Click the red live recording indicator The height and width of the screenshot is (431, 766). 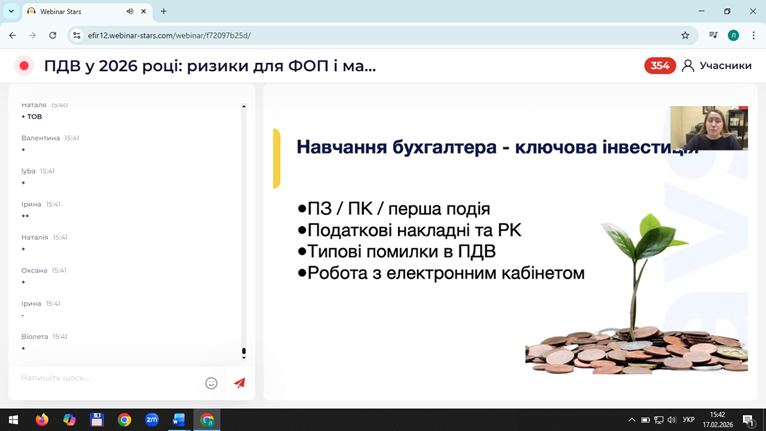[x=24, y=66]
